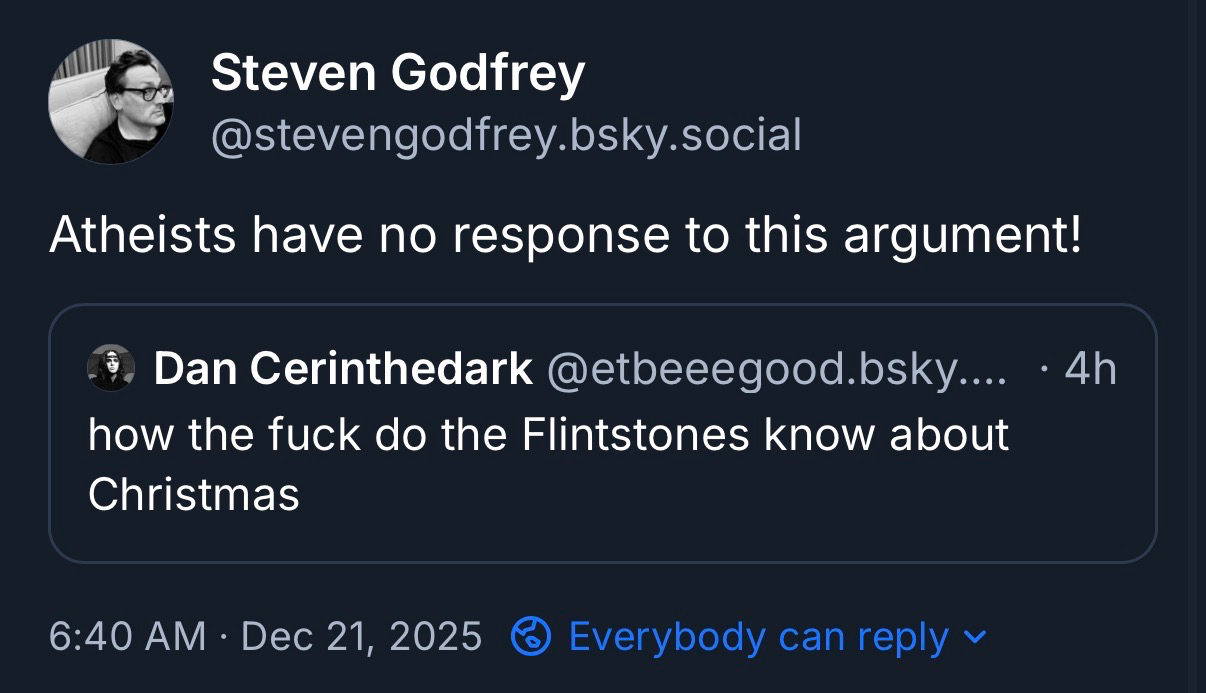Click the word Flintstones in quoted text
This screenshot has width=1206, height=693.
coord(635,435)
